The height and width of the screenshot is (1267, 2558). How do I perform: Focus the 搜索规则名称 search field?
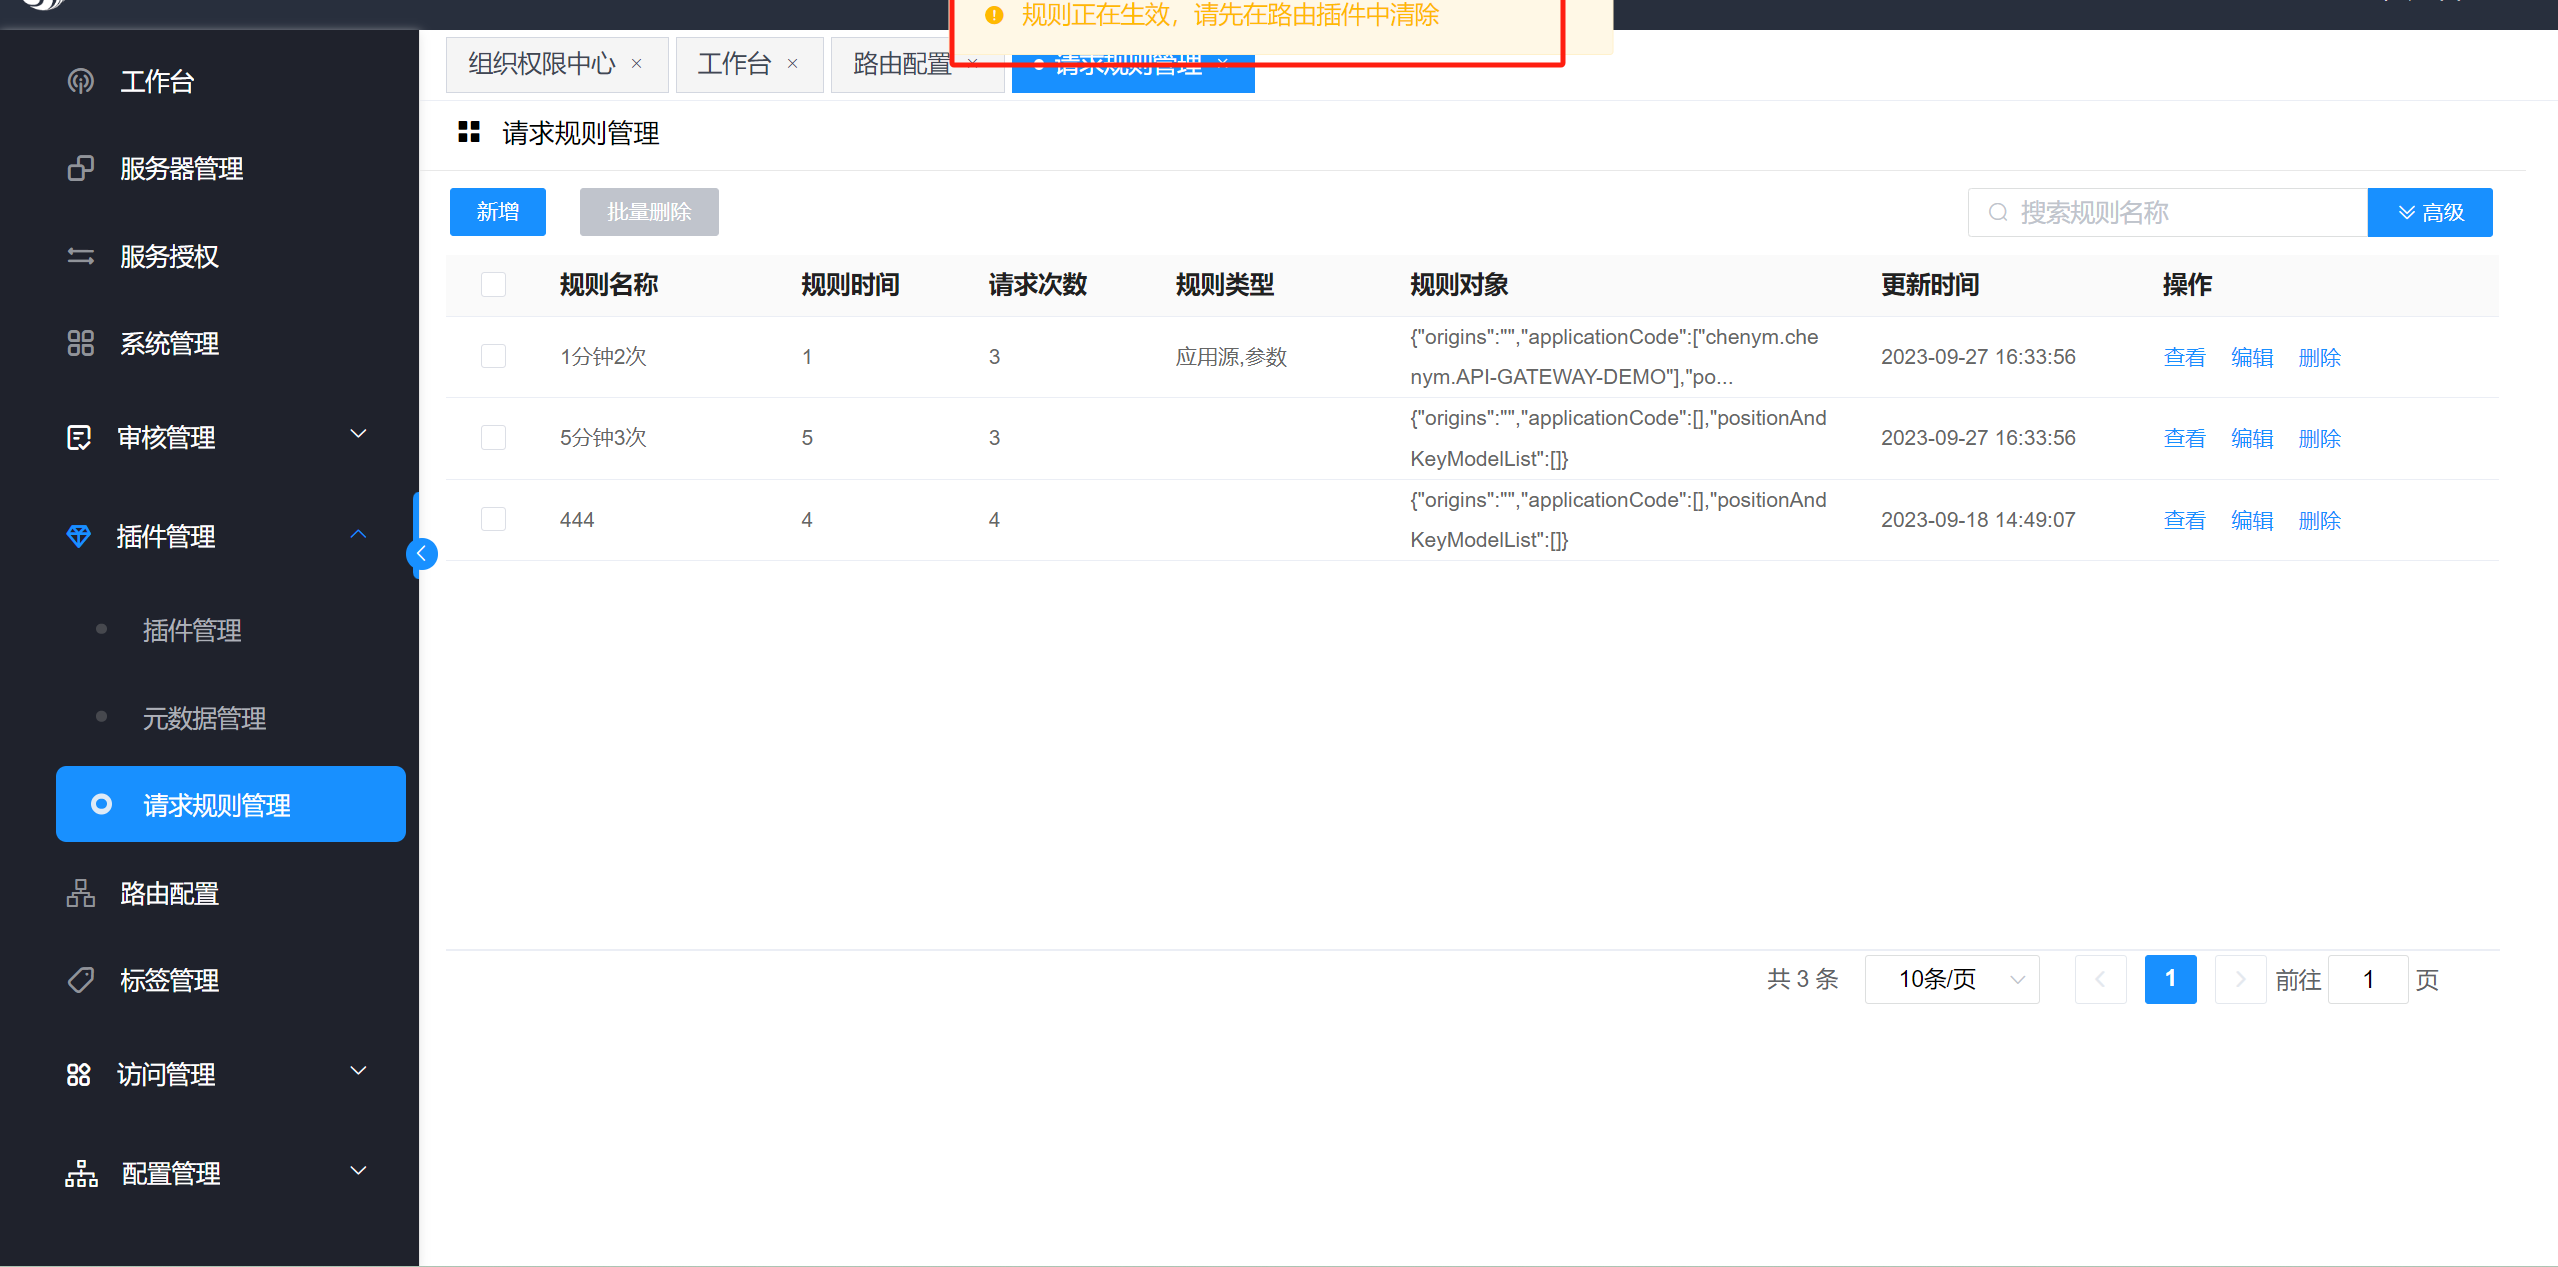2168,212
